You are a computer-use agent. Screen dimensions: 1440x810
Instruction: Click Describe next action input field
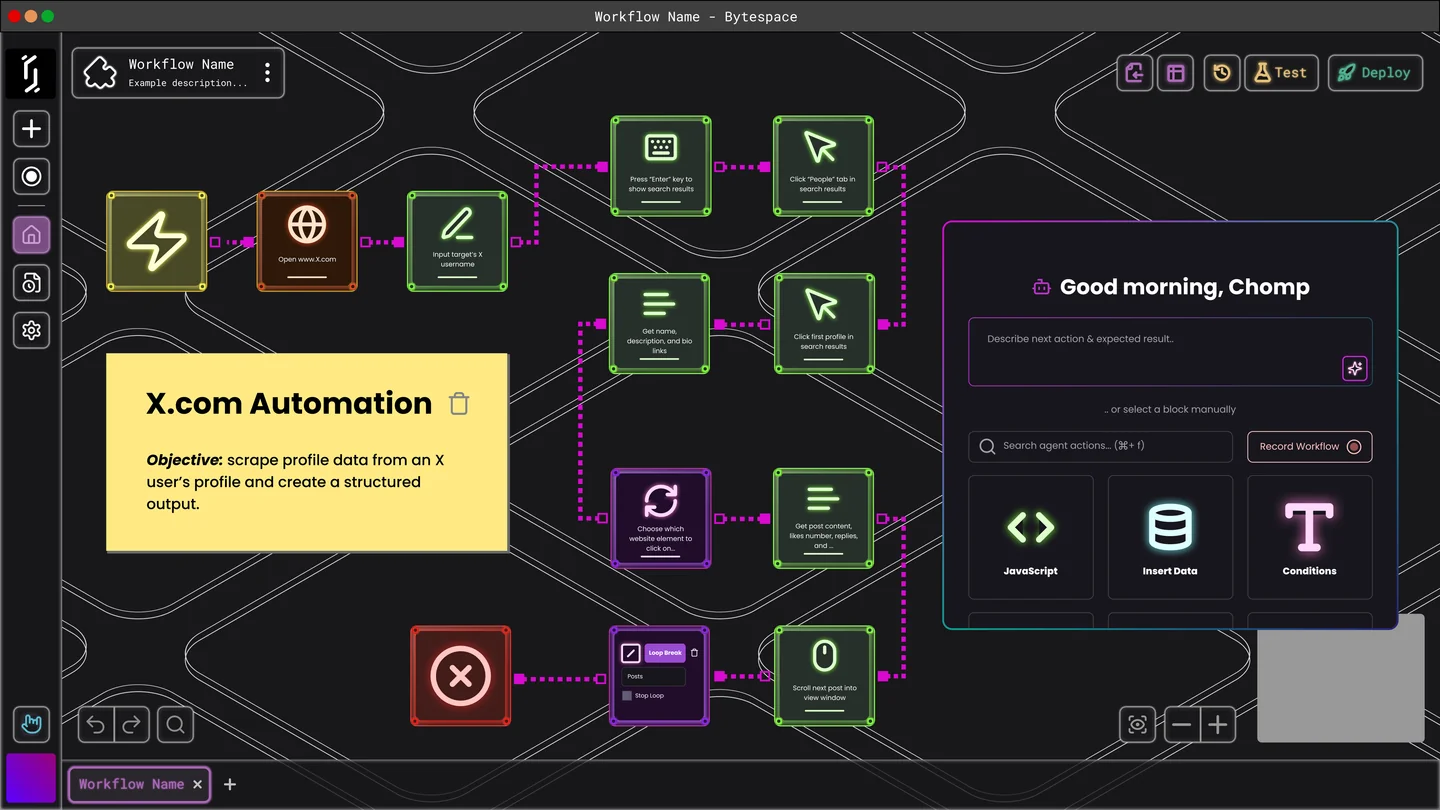(1170, 352)
